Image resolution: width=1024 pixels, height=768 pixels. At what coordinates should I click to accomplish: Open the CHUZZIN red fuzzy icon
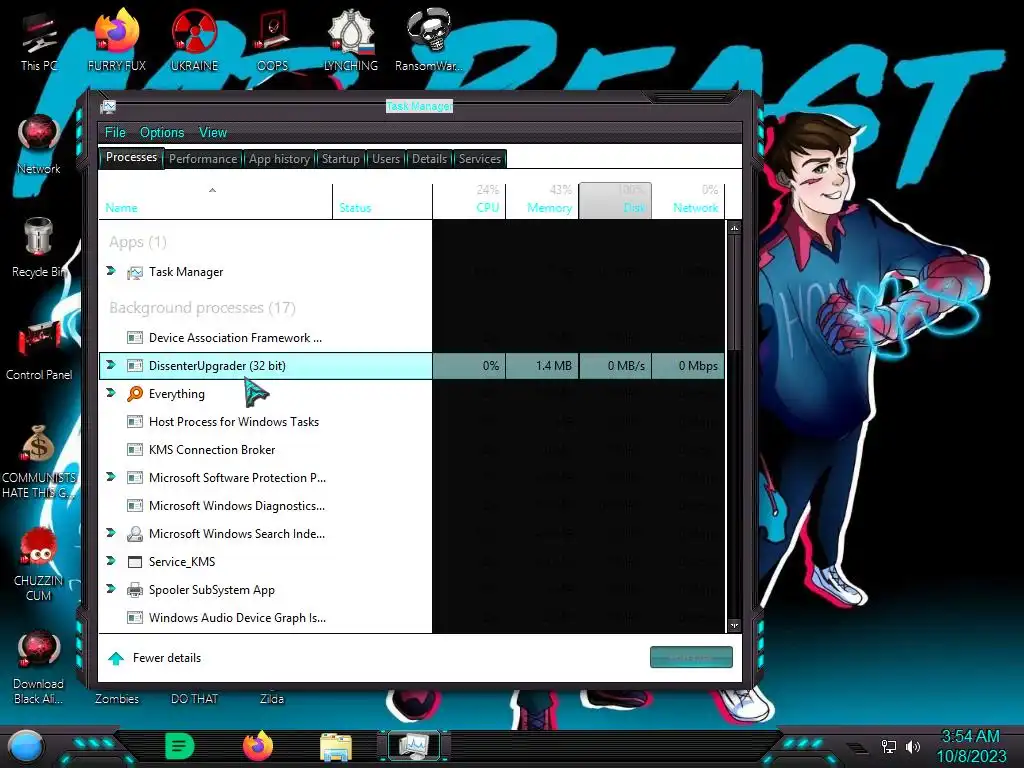coord(39,564)
